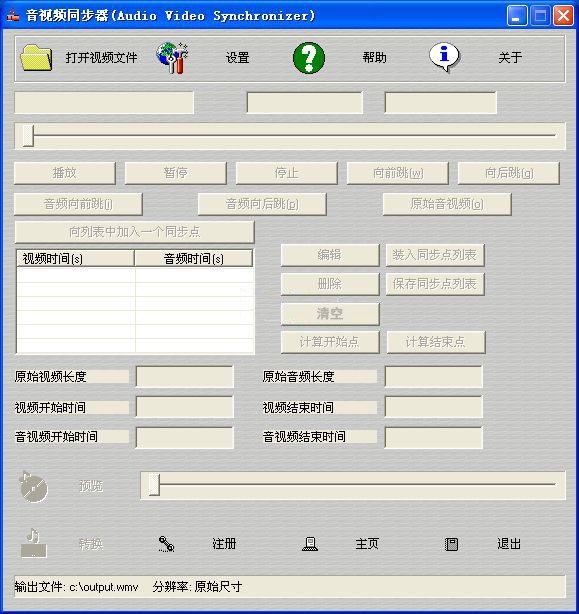
Task: Click the 注册 register label
Action: (224, 544)
